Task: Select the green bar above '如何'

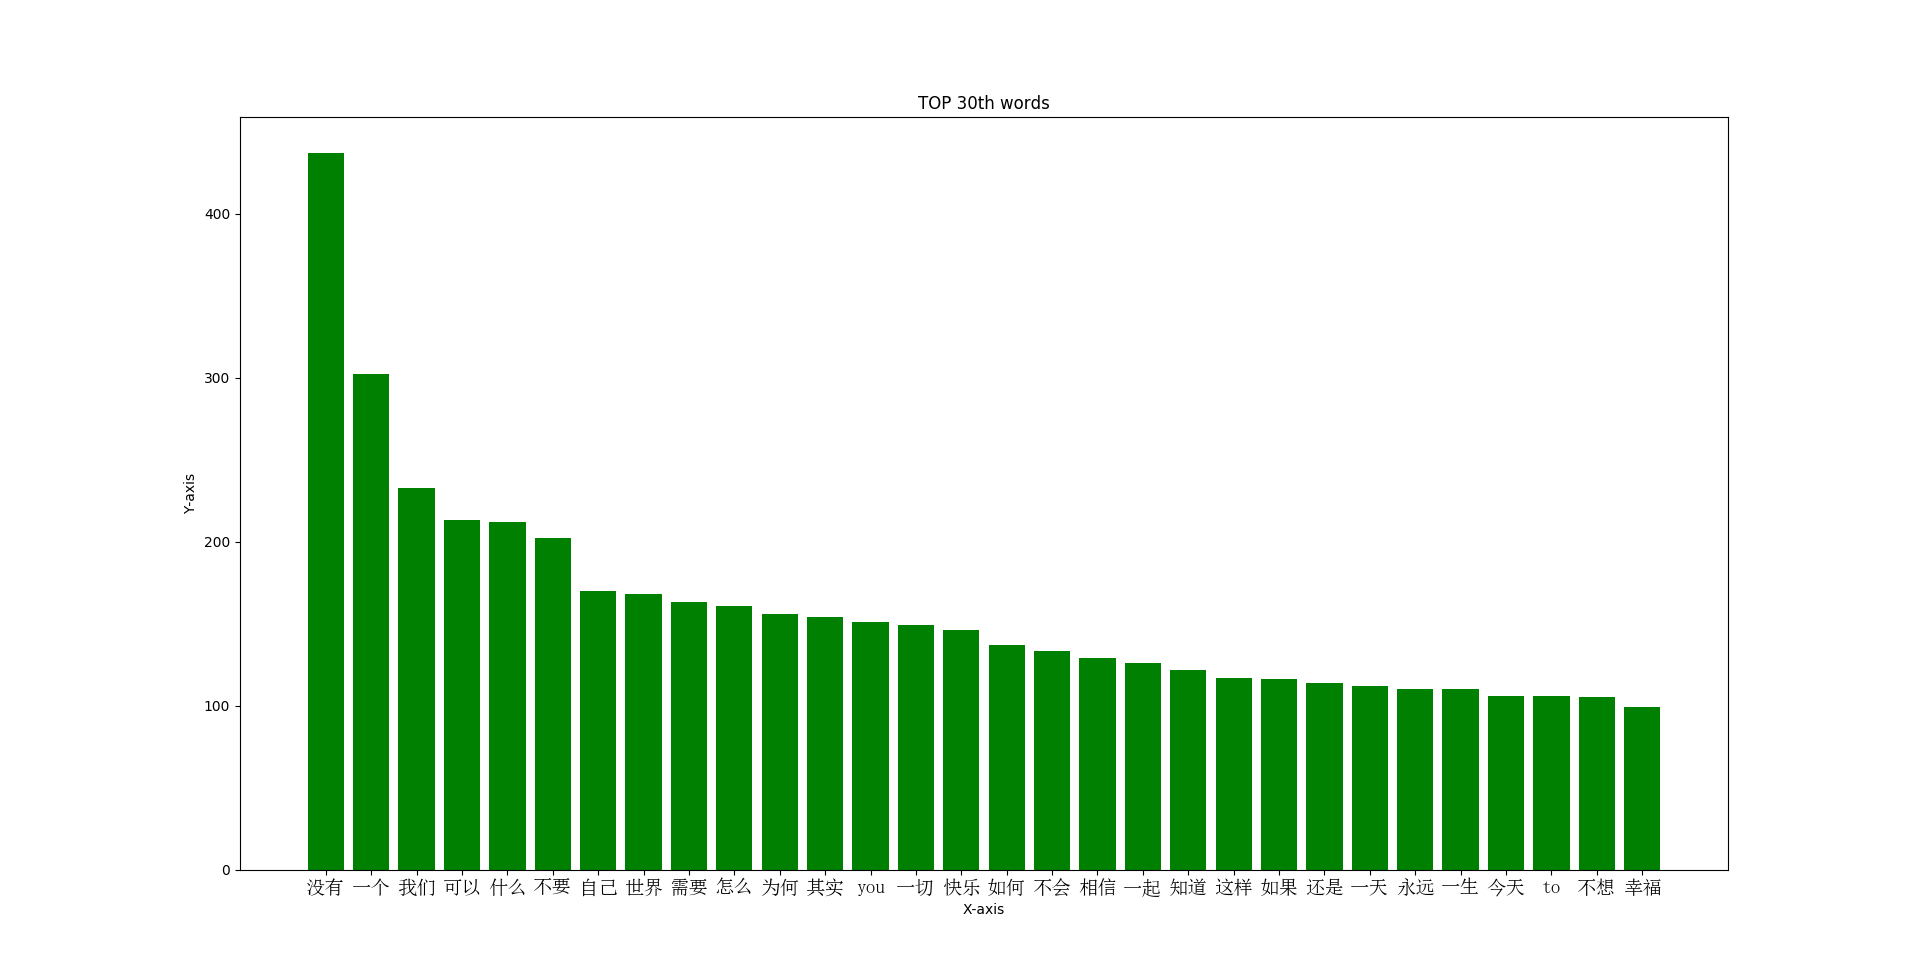Action: point(1007,757)
